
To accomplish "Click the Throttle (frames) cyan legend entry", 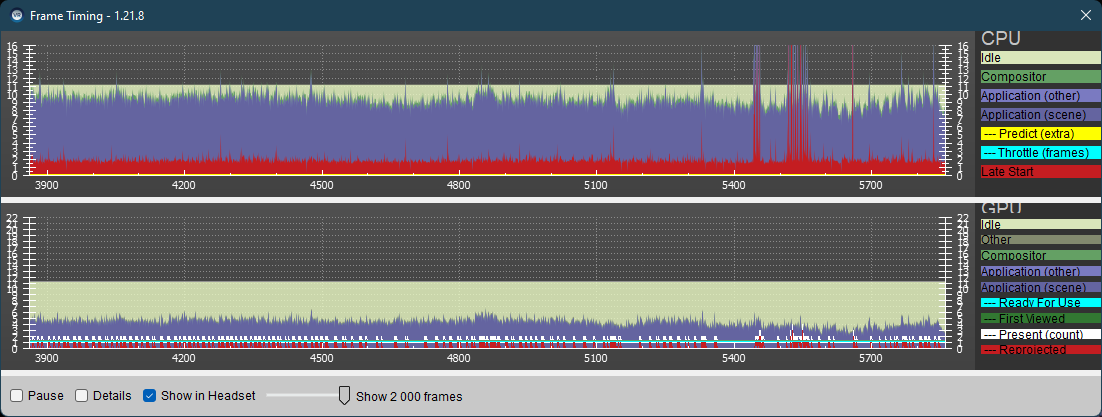I will point(1040,153).
